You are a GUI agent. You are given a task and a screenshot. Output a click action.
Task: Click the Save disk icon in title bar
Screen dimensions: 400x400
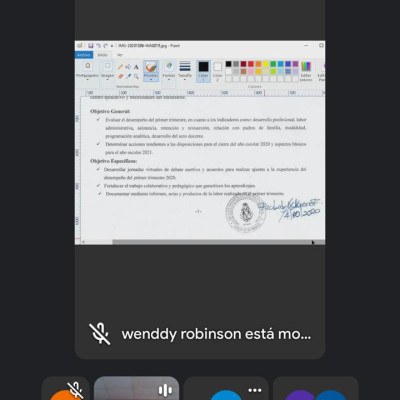pyautogui.click(x=90, y=46)
